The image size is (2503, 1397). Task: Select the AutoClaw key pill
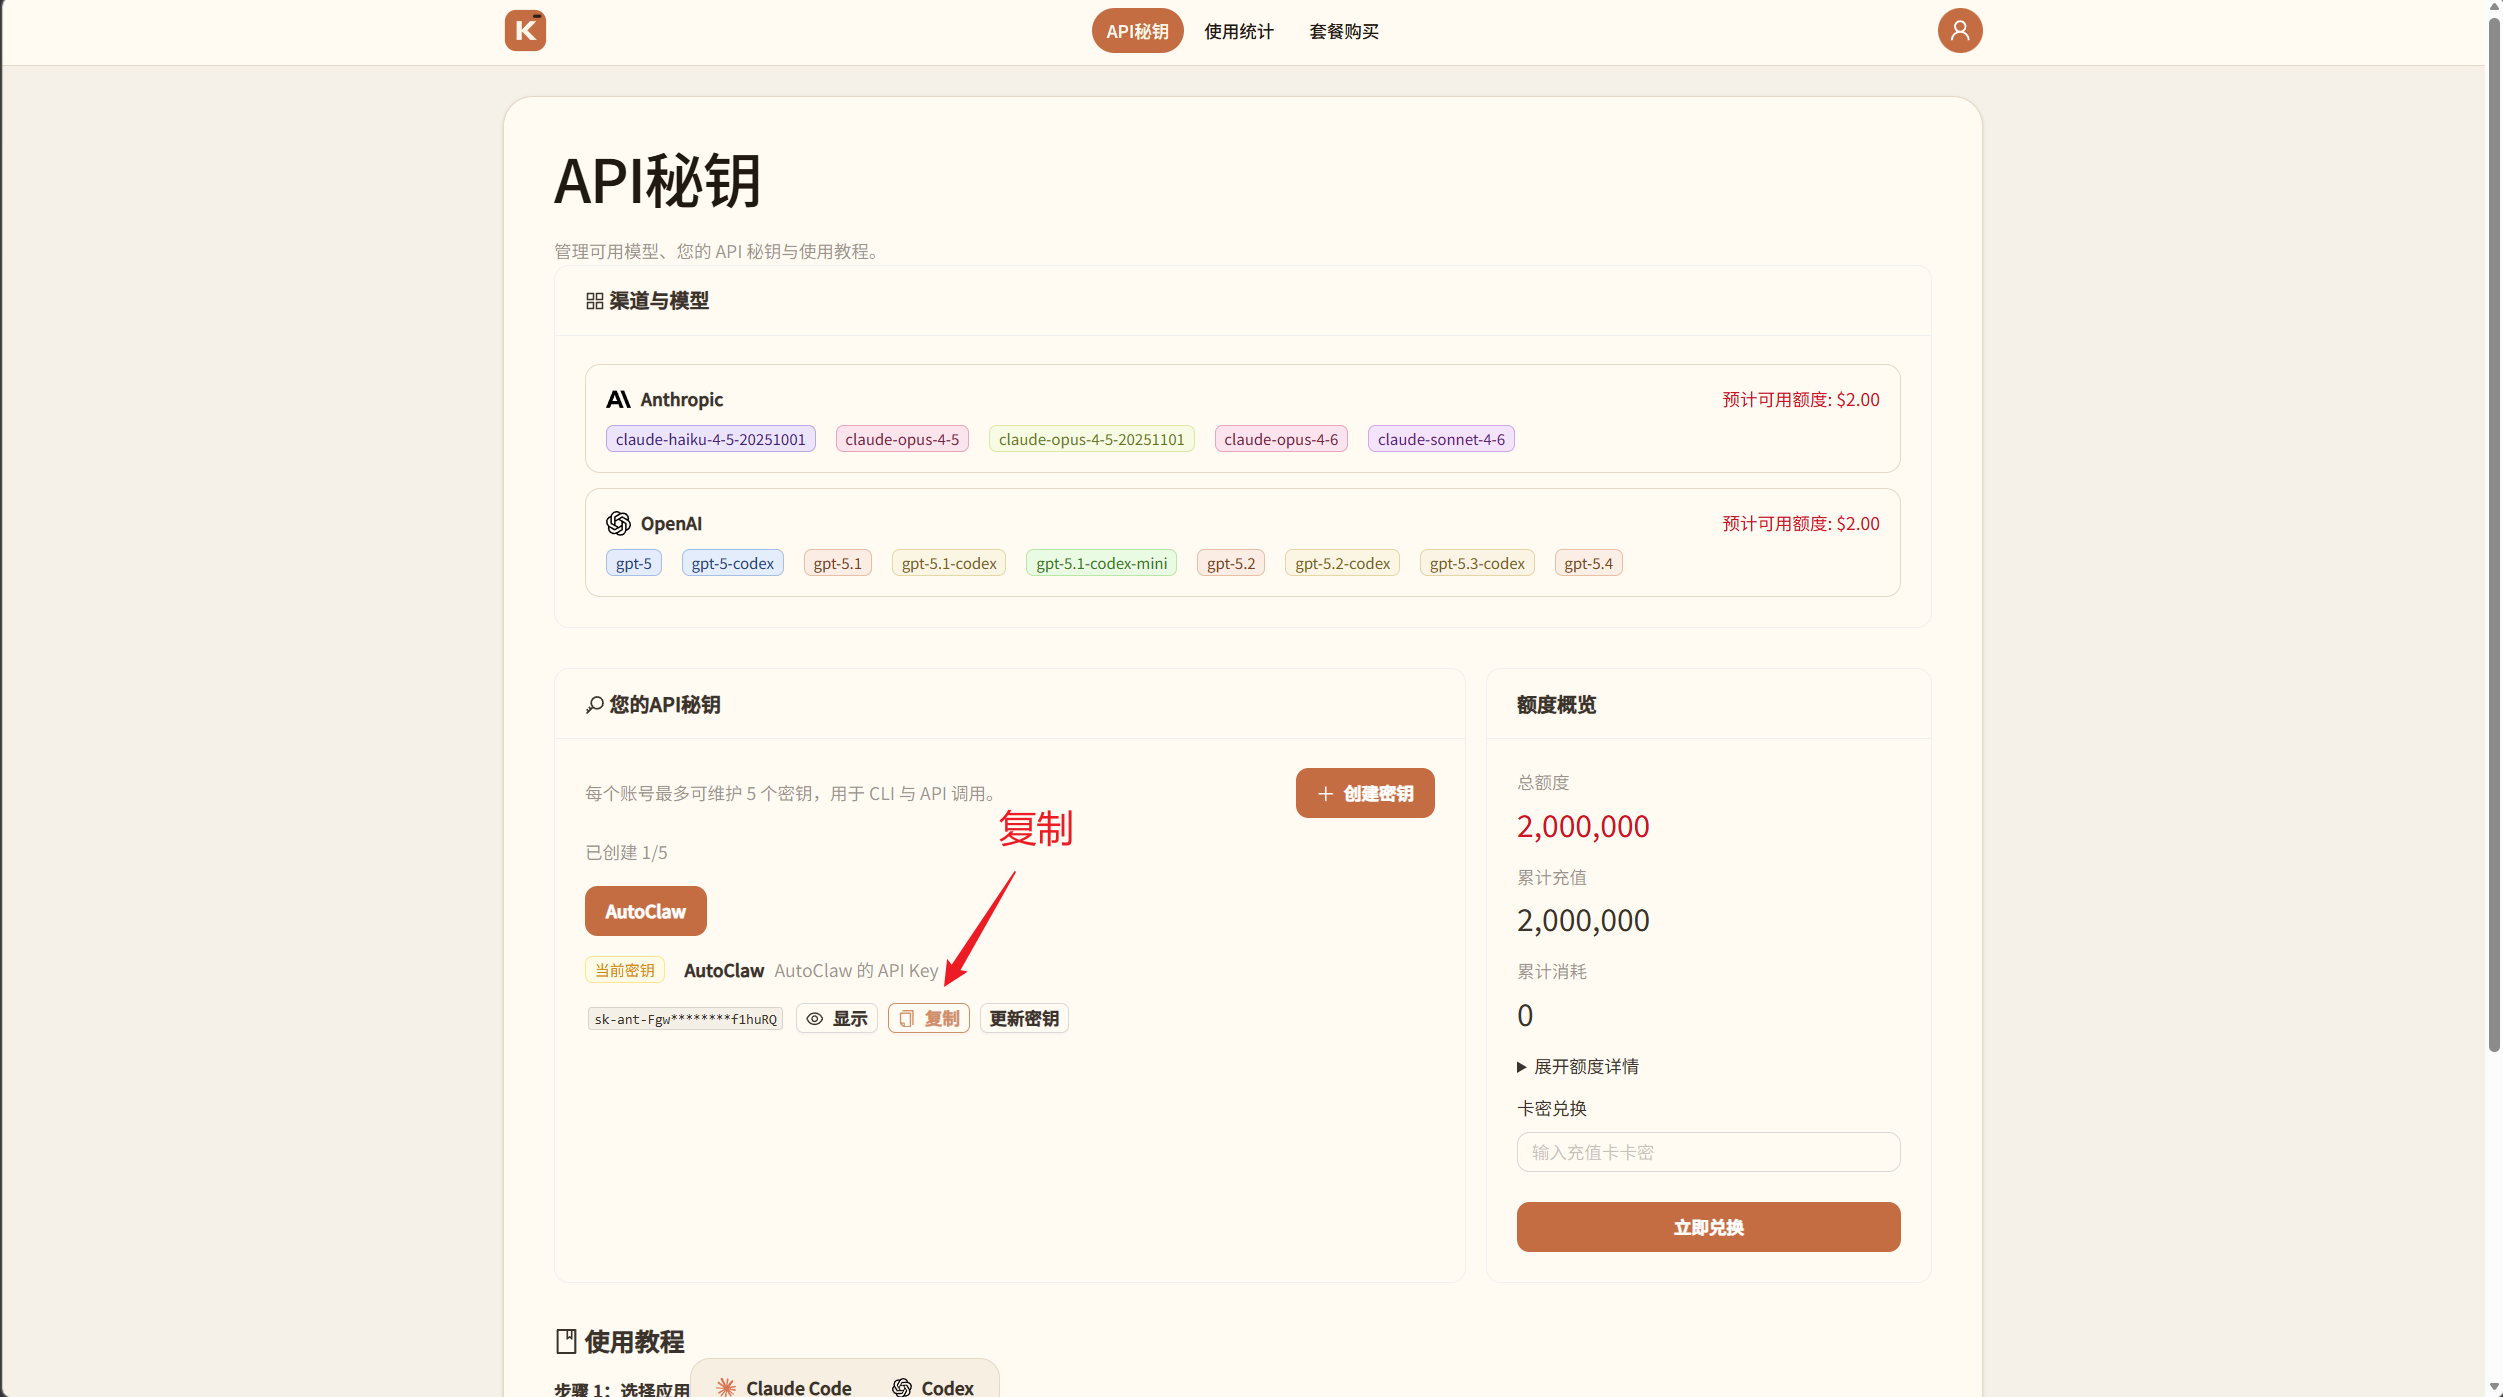click(645, 912)
